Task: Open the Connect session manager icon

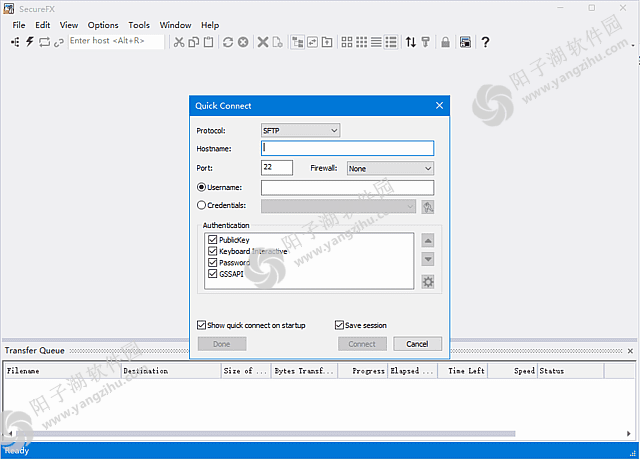Action: click(x=15, y=42)
